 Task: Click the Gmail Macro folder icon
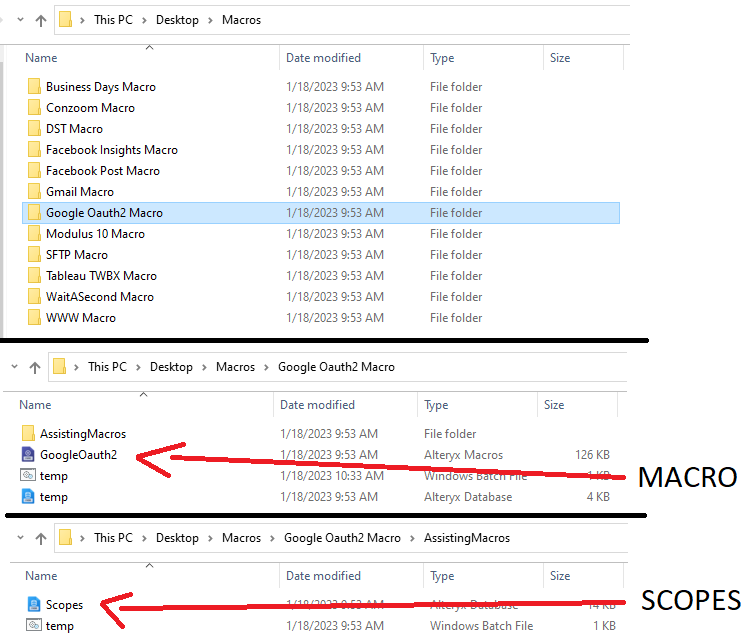34,192
